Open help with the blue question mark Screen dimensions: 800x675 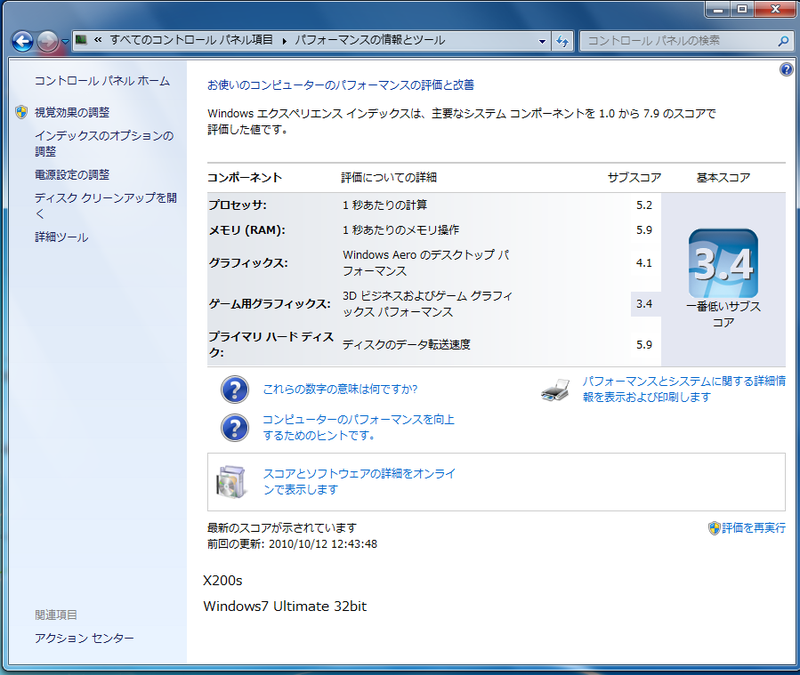click(786, 69)
